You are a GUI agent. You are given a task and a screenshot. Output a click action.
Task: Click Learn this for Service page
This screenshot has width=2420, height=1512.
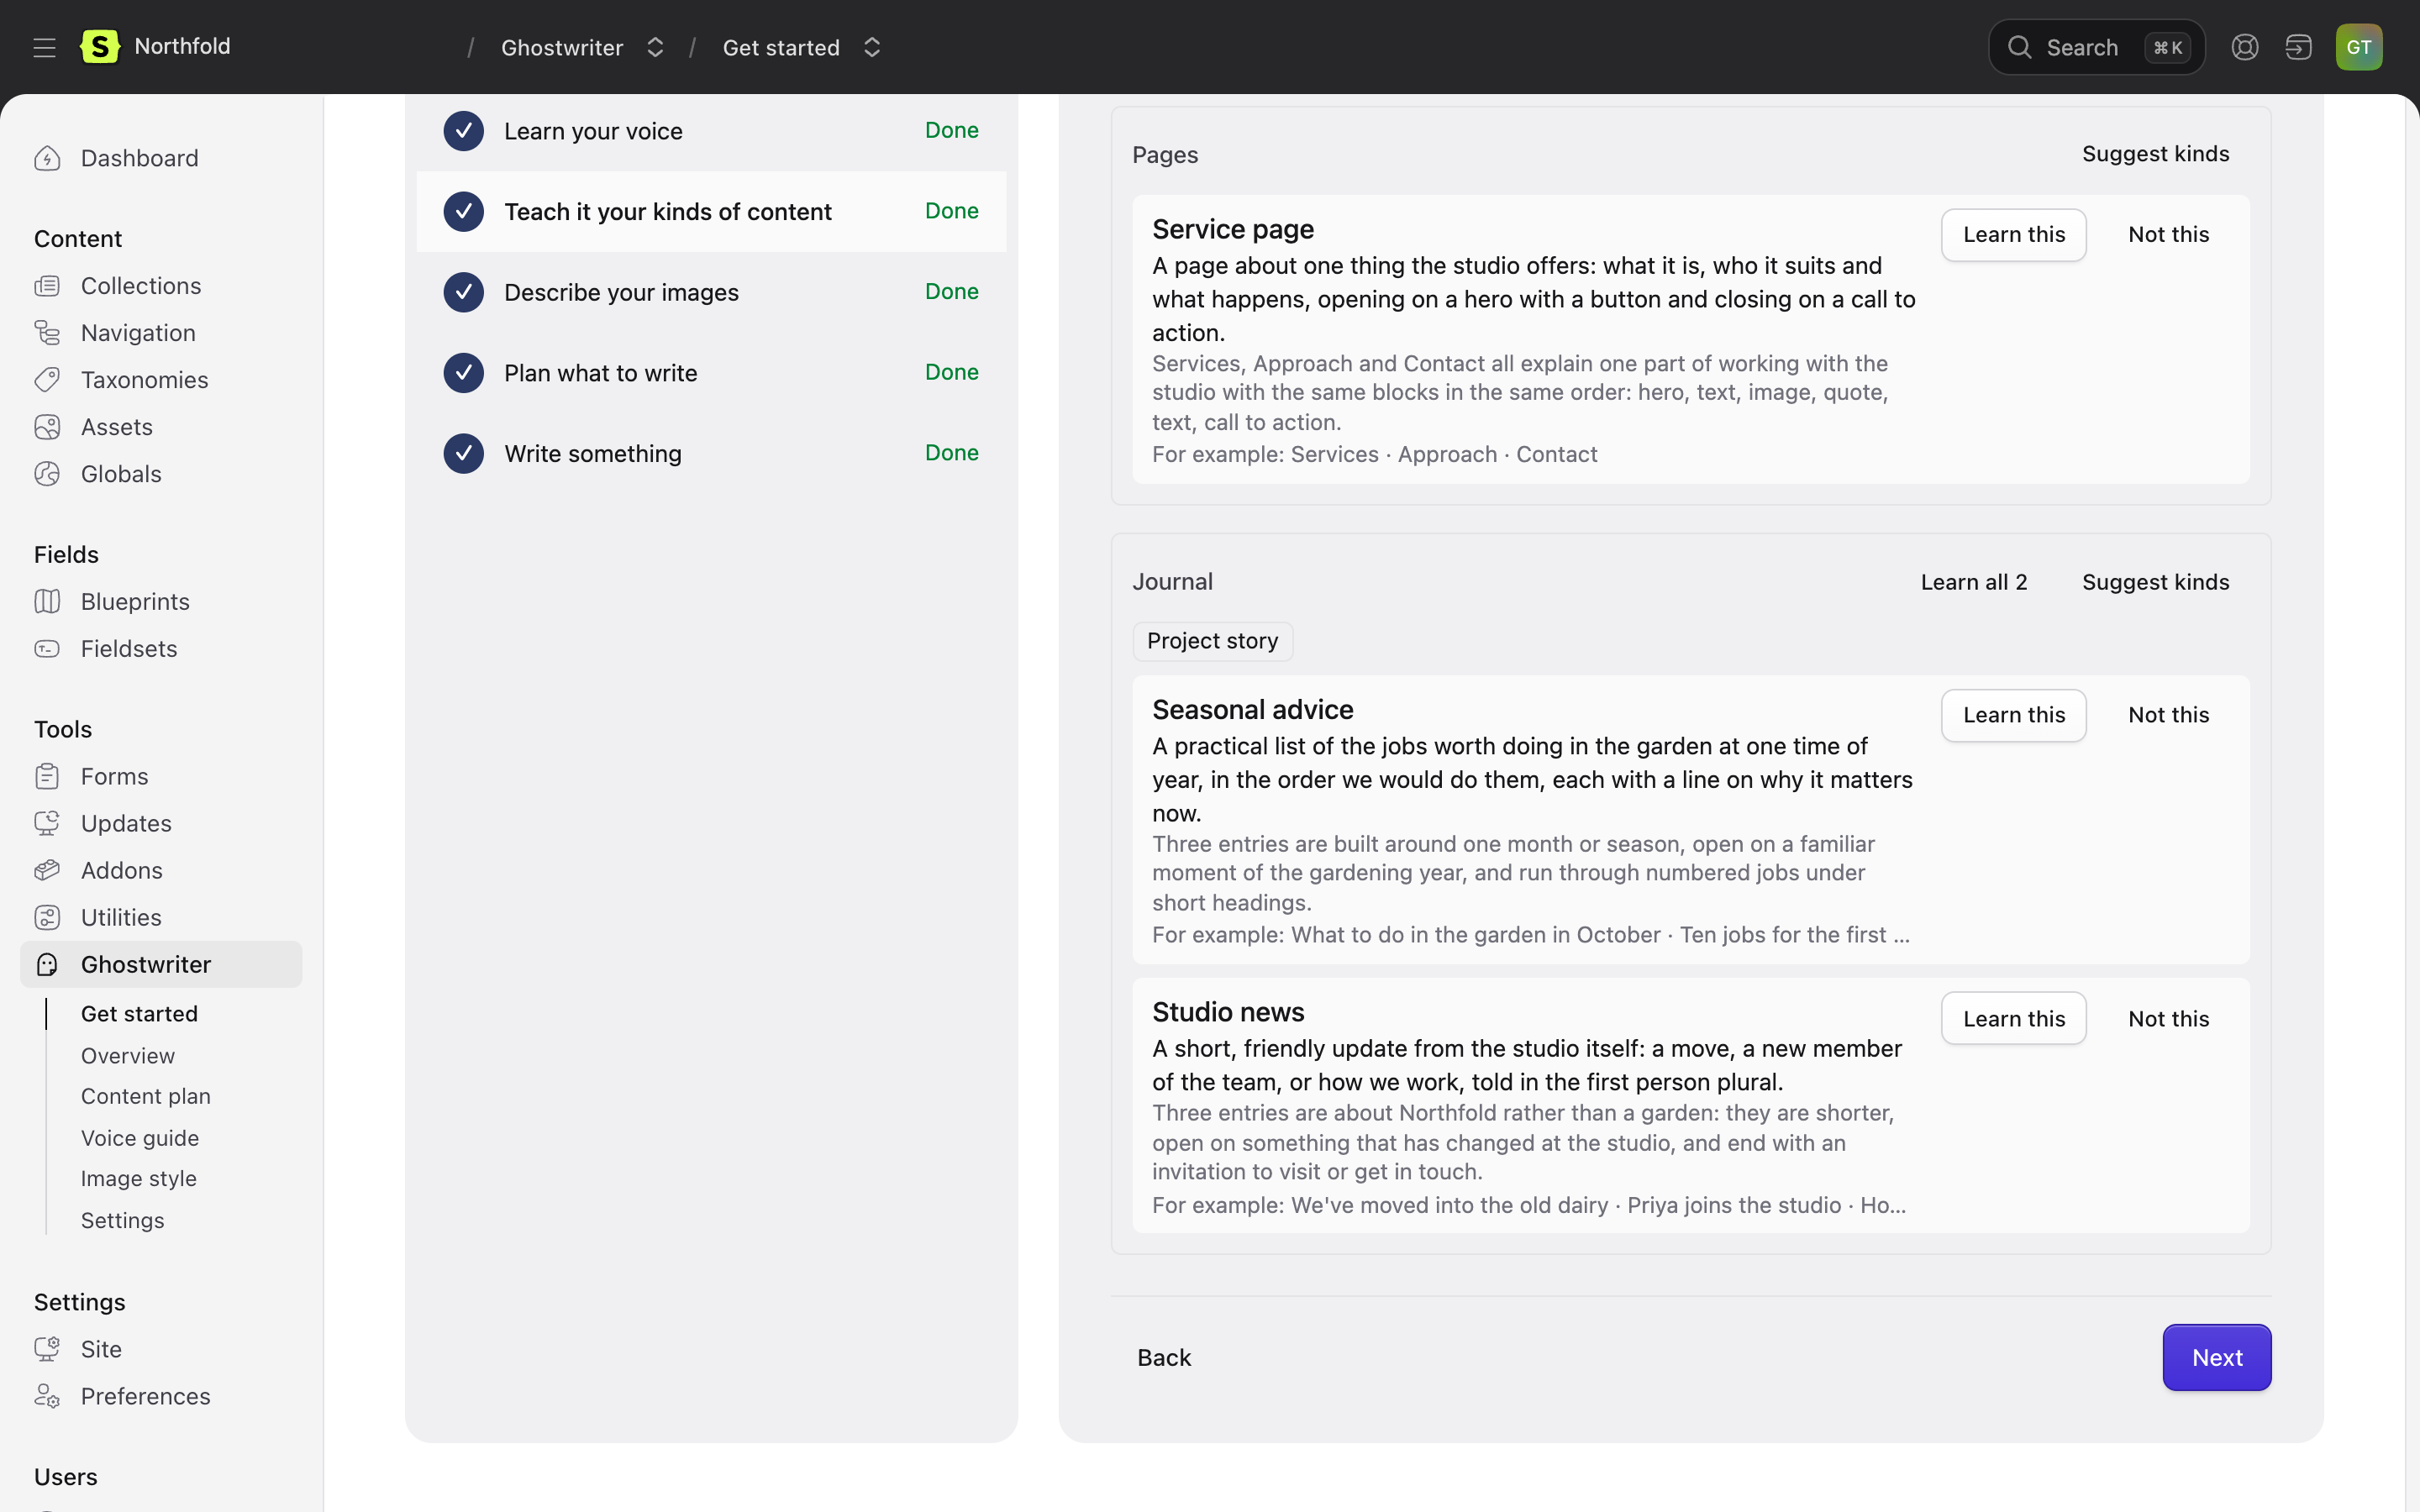point(2013,235)
